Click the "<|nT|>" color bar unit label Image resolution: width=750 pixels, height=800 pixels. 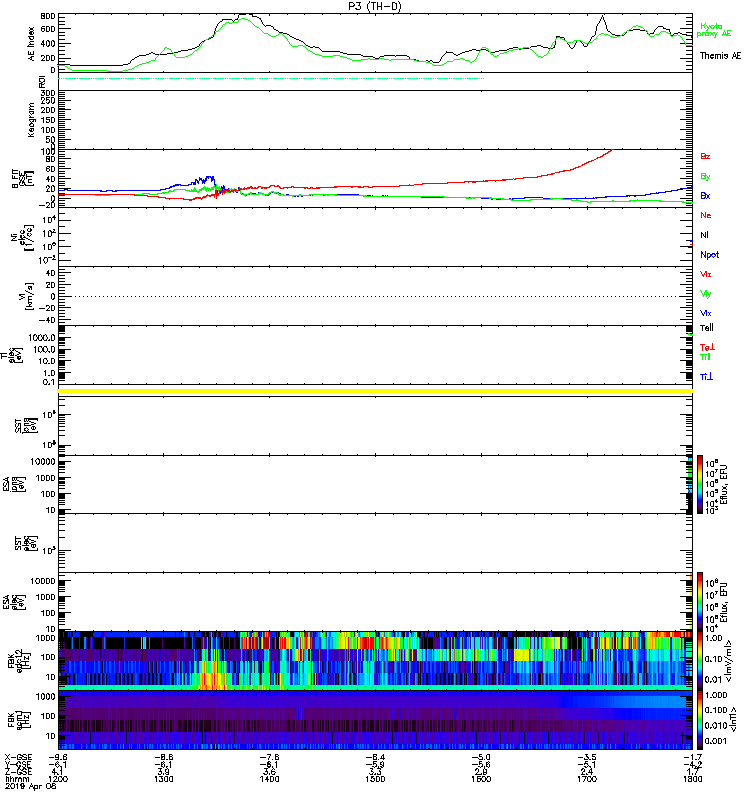(733, 719)
